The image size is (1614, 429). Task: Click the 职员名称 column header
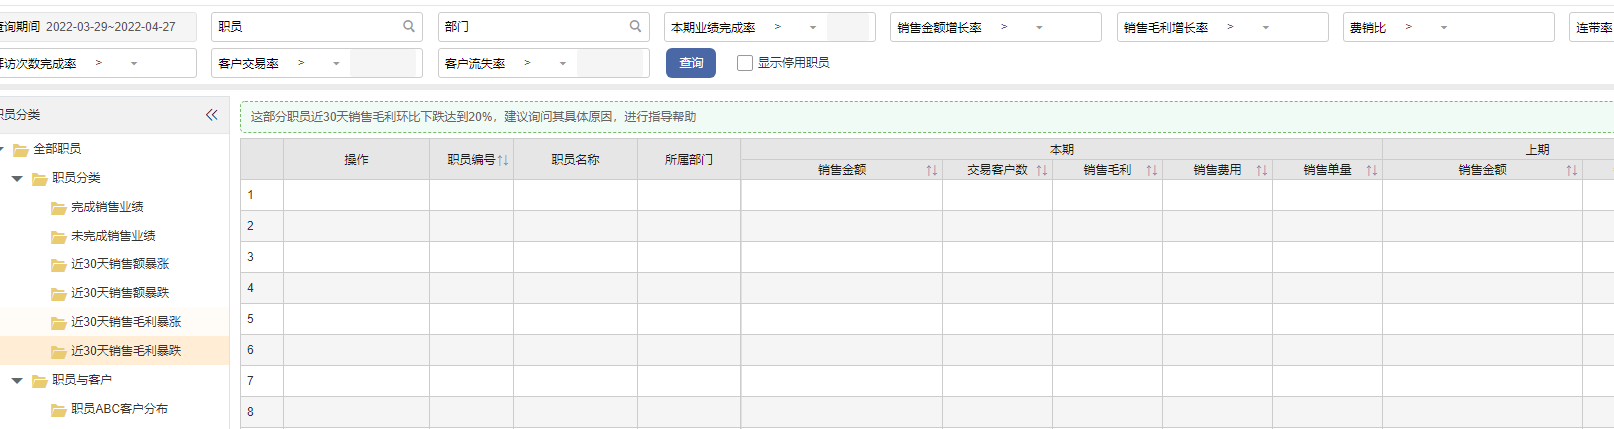(x=576, y=160)
